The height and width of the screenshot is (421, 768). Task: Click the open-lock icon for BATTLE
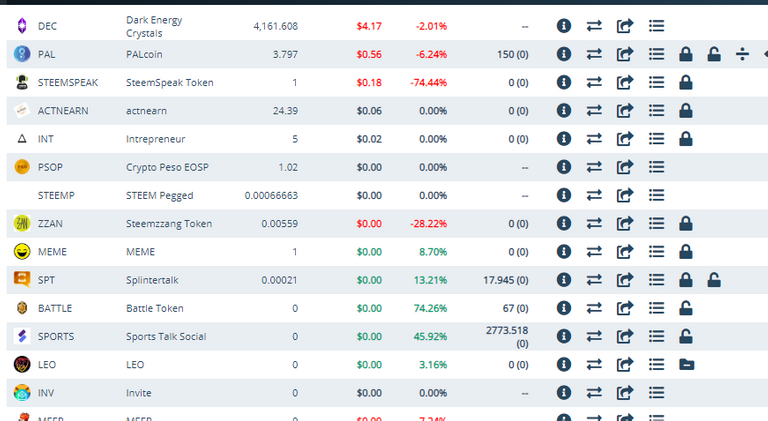click(x=686, y=308)
